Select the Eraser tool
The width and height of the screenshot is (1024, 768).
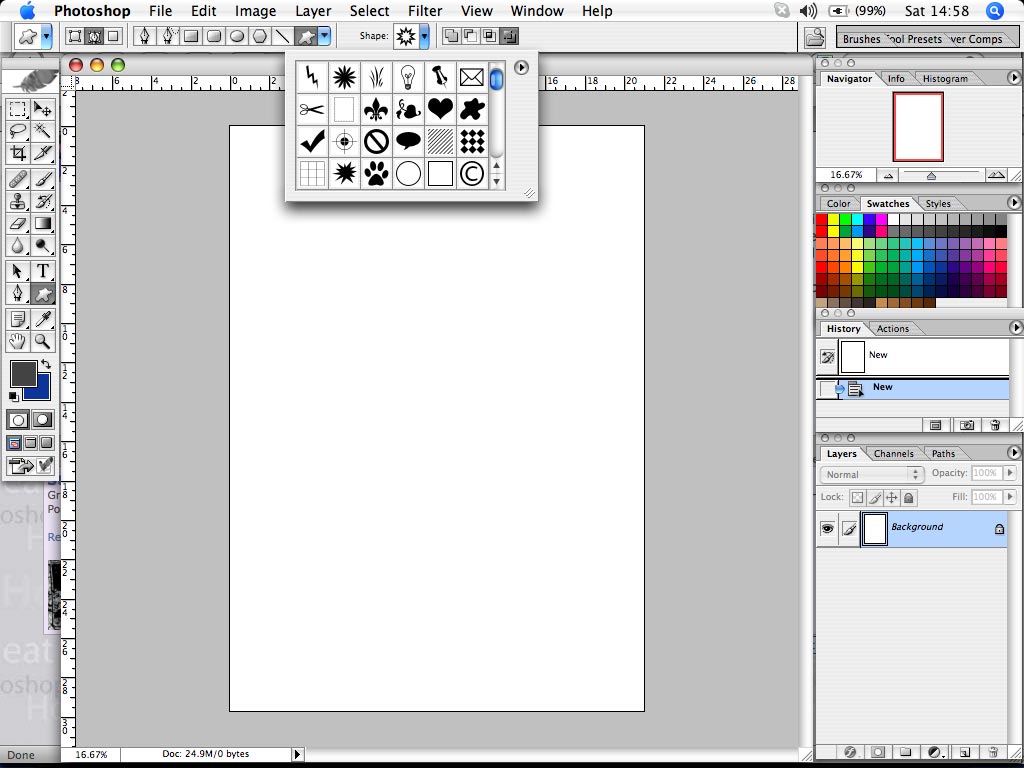point(18,224)
